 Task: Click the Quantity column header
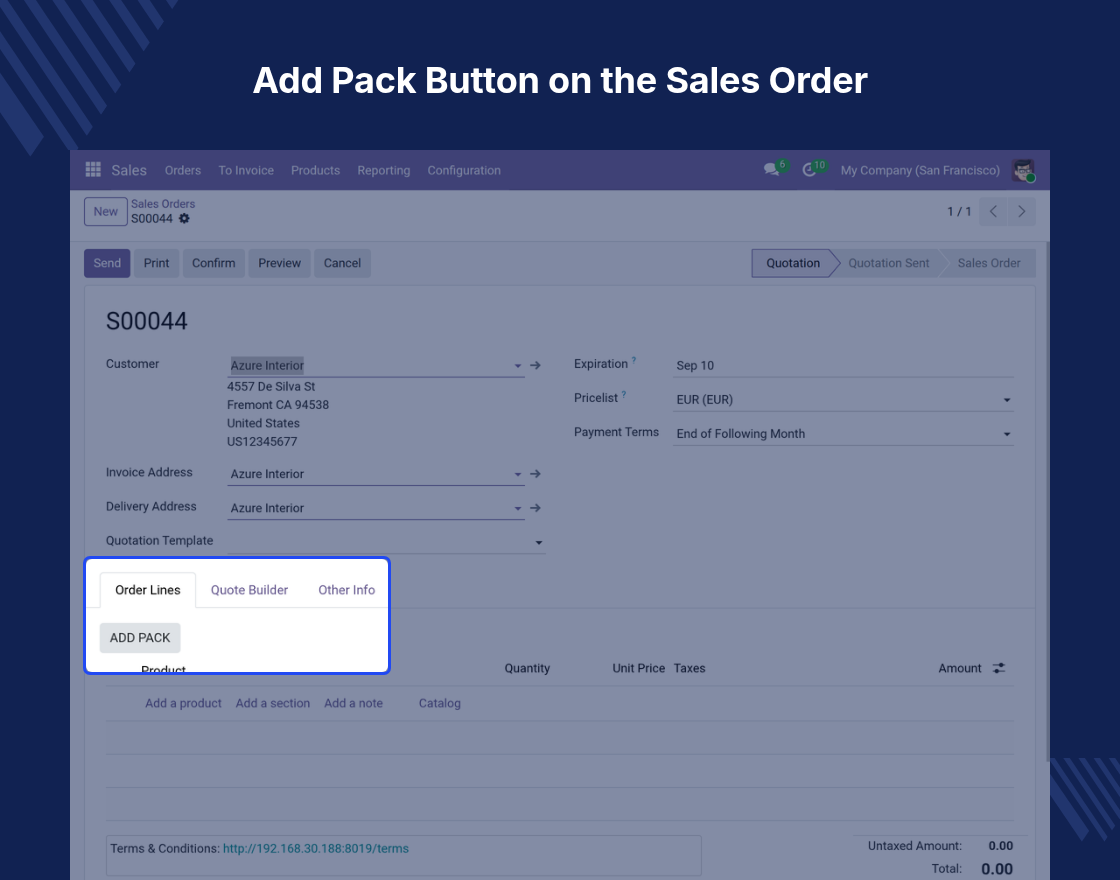click(x=527, y=668)
